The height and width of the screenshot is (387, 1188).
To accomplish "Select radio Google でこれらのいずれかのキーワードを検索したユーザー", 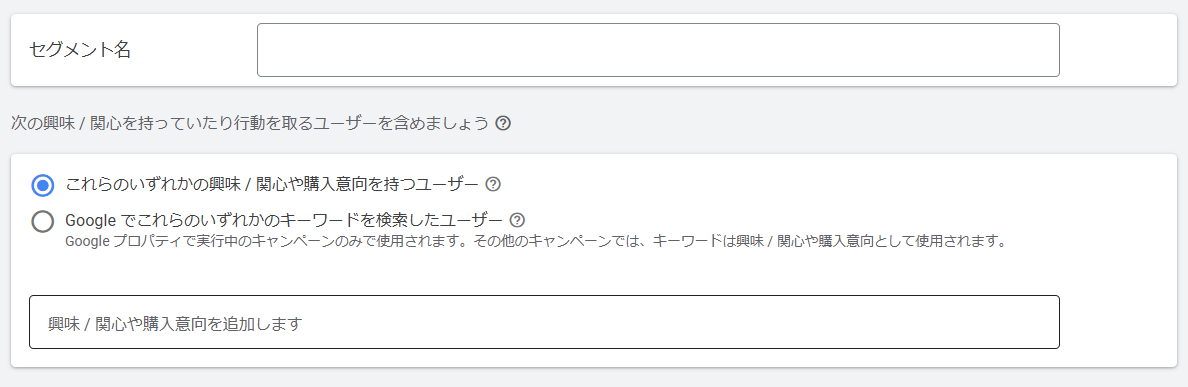I will pos(43,221).
